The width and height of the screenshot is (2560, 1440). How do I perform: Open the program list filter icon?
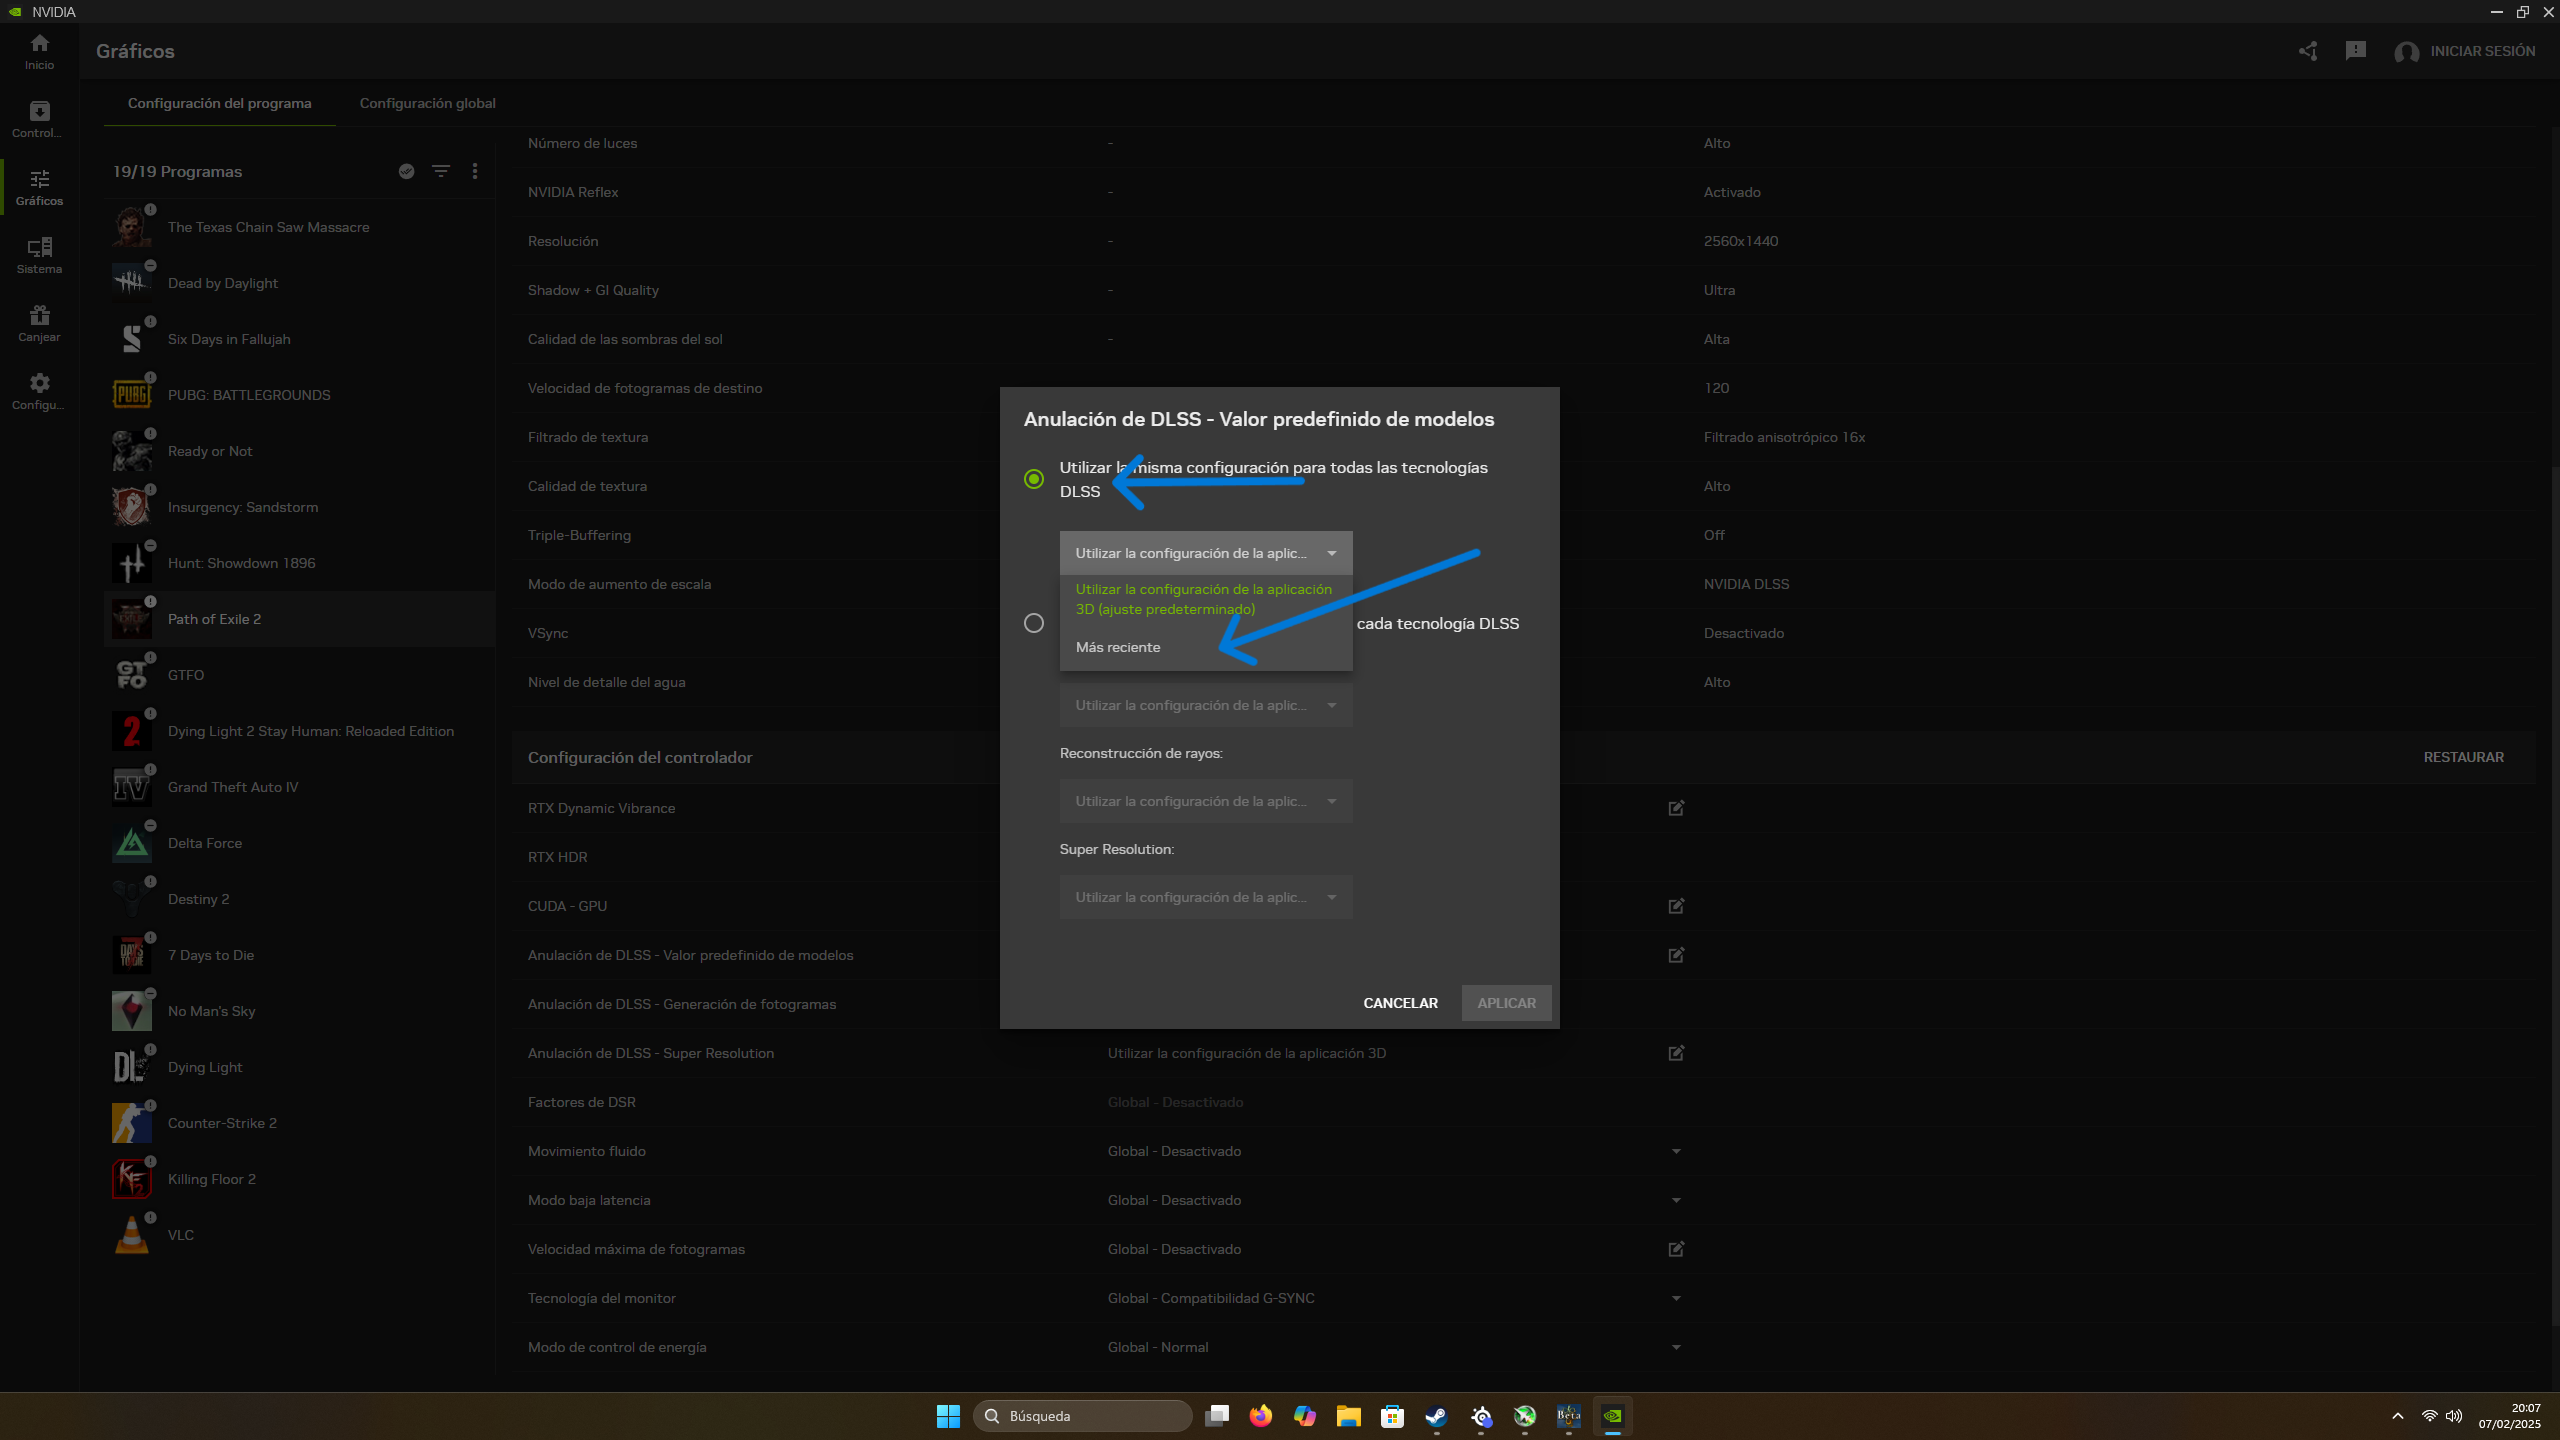point(440,171)
